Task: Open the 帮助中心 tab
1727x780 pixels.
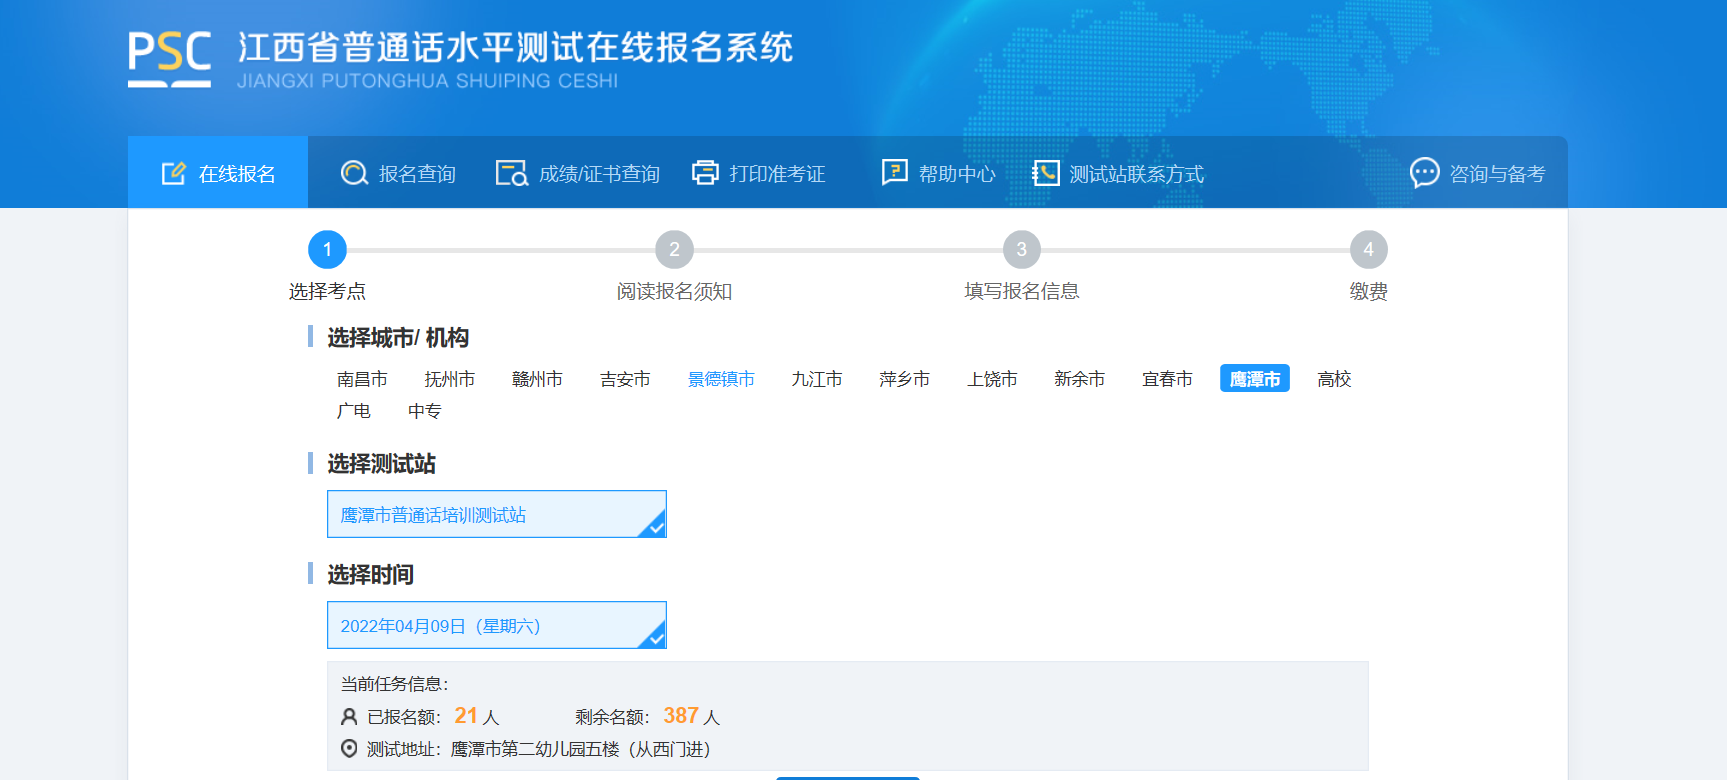Action: 939,173
